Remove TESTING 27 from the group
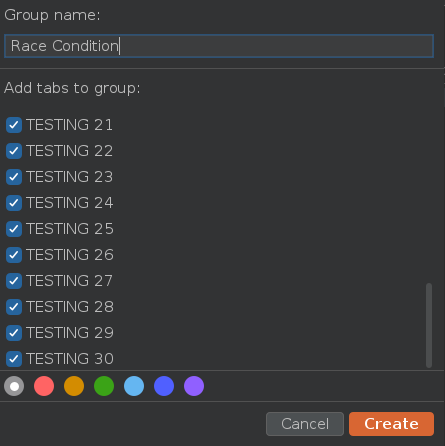 tap(14, 281)
